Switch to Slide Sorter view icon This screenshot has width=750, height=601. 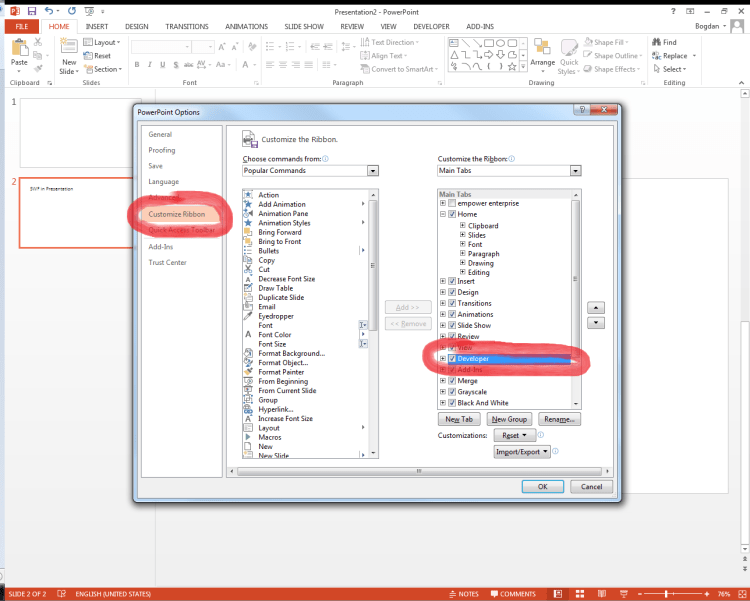(x=580, y=594)
